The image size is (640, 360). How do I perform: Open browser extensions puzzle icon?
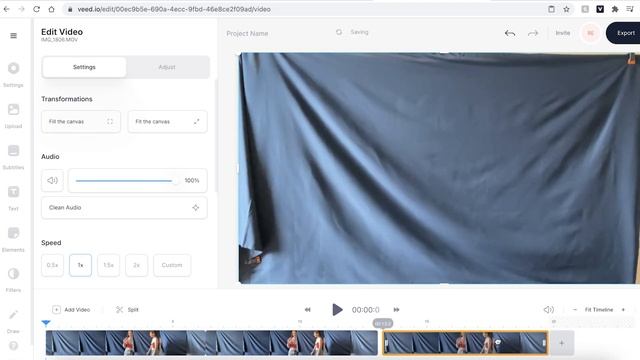coord(615,9)
